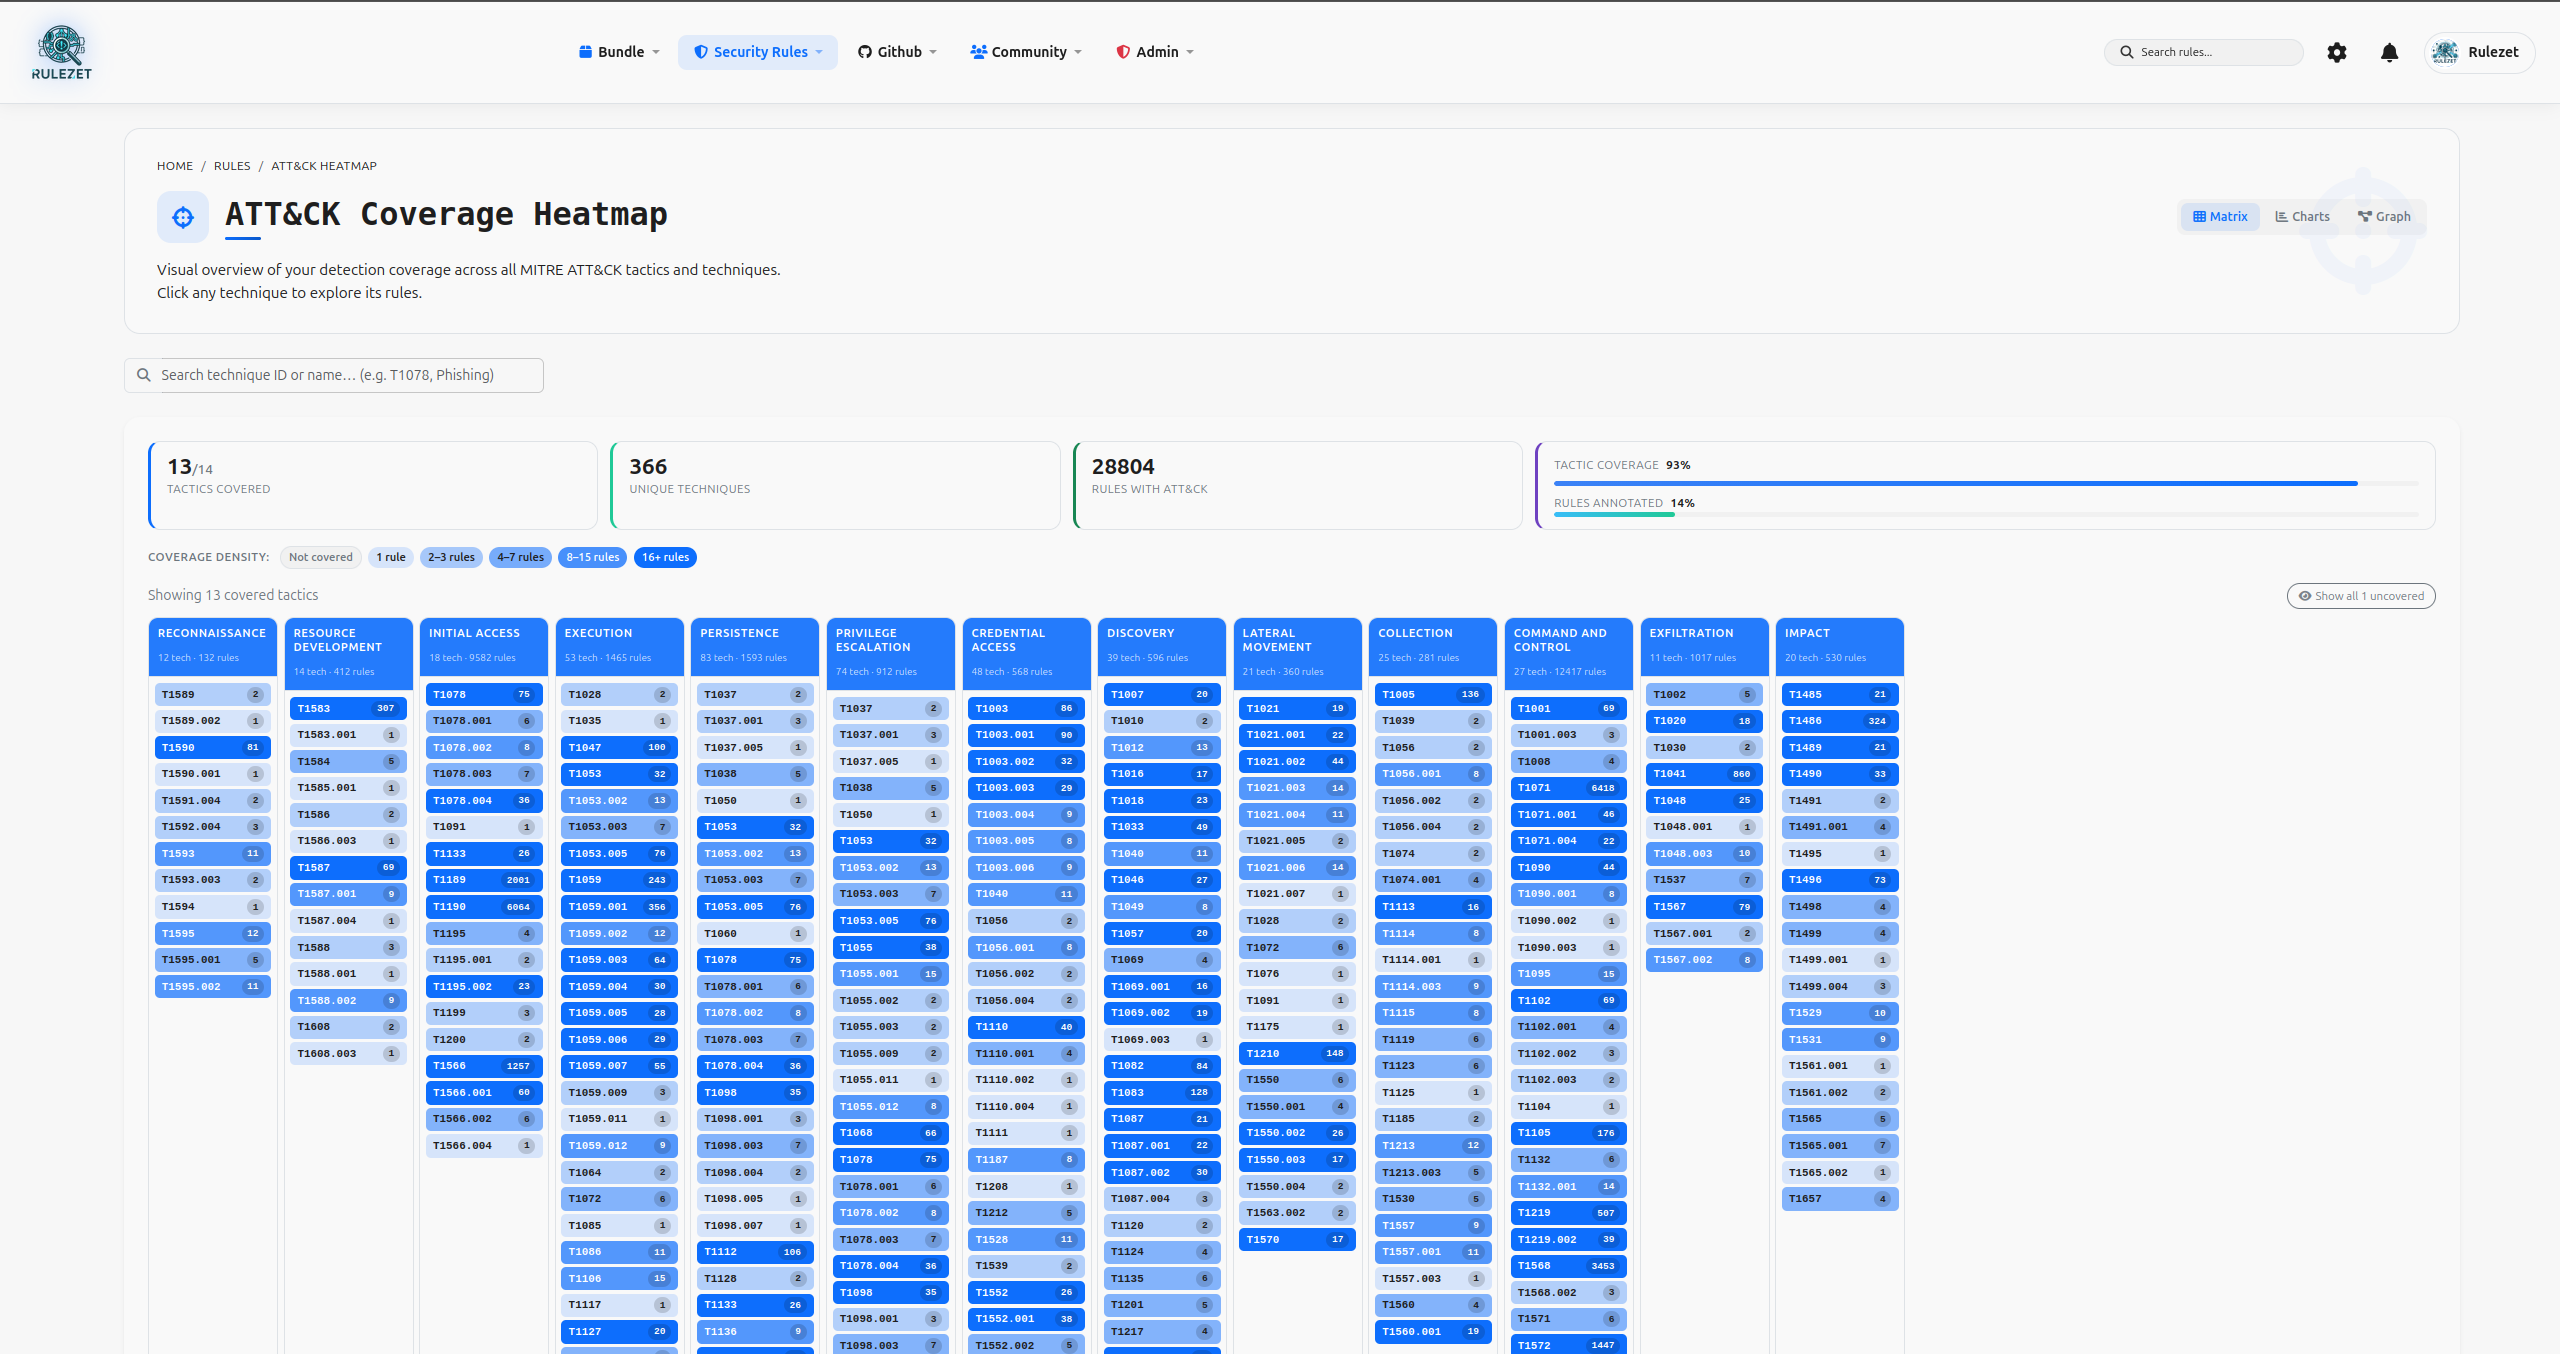The image size is (2560, 1354).
Task: Open technique T1590 in Reconnaissance
Action: point(212,748)
